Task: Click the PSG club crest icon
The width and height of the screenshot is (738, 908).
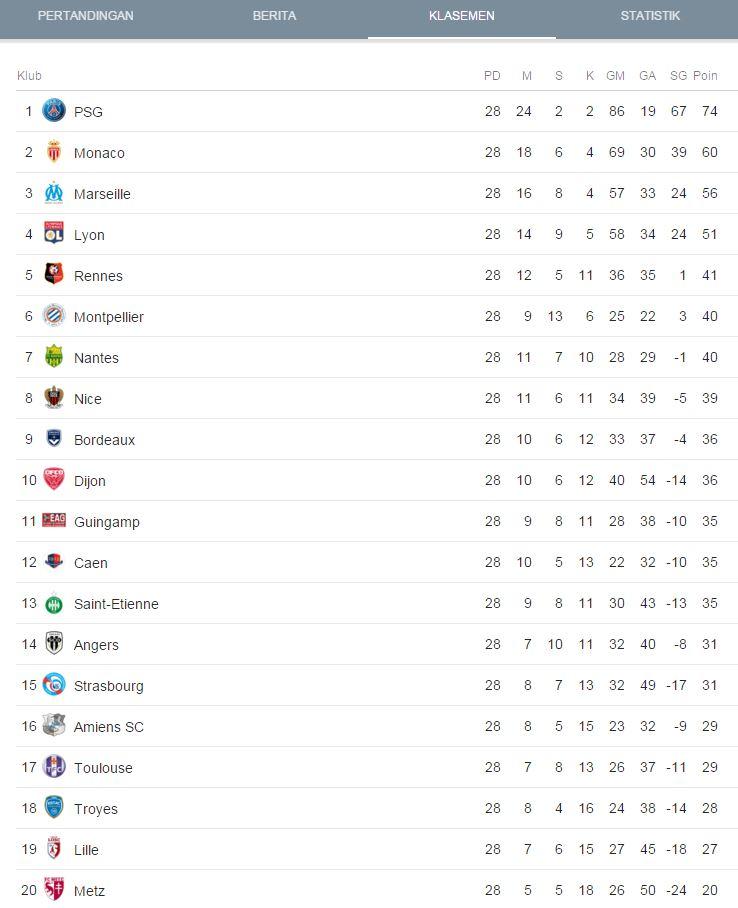Action: tap(54, 110)
